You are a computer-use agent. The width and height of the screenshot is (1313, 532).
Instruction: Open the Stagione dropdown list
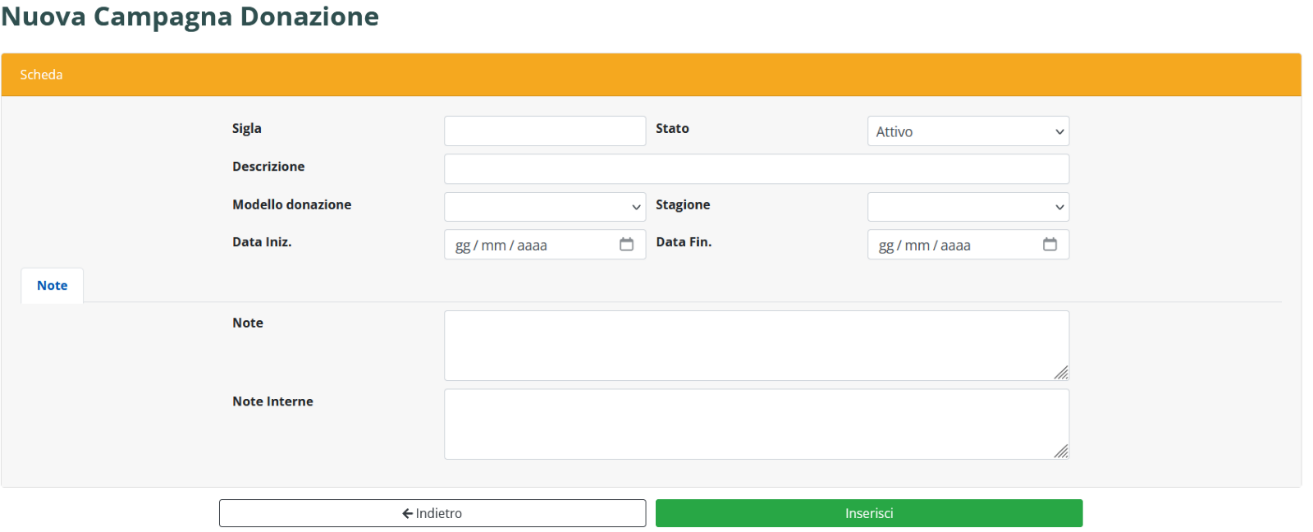(x=967, y=207)
